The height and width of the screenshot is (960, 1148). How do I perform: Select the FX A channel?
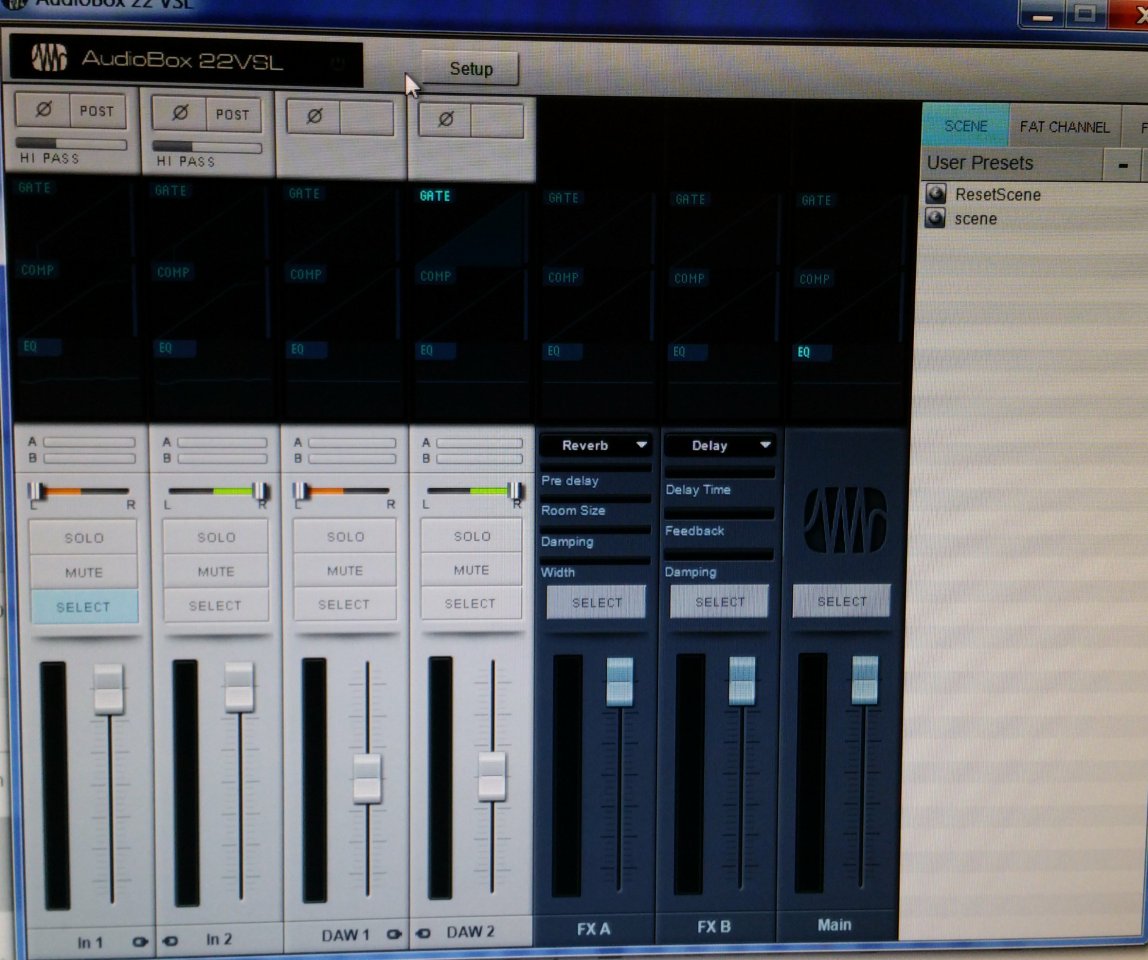597,602
